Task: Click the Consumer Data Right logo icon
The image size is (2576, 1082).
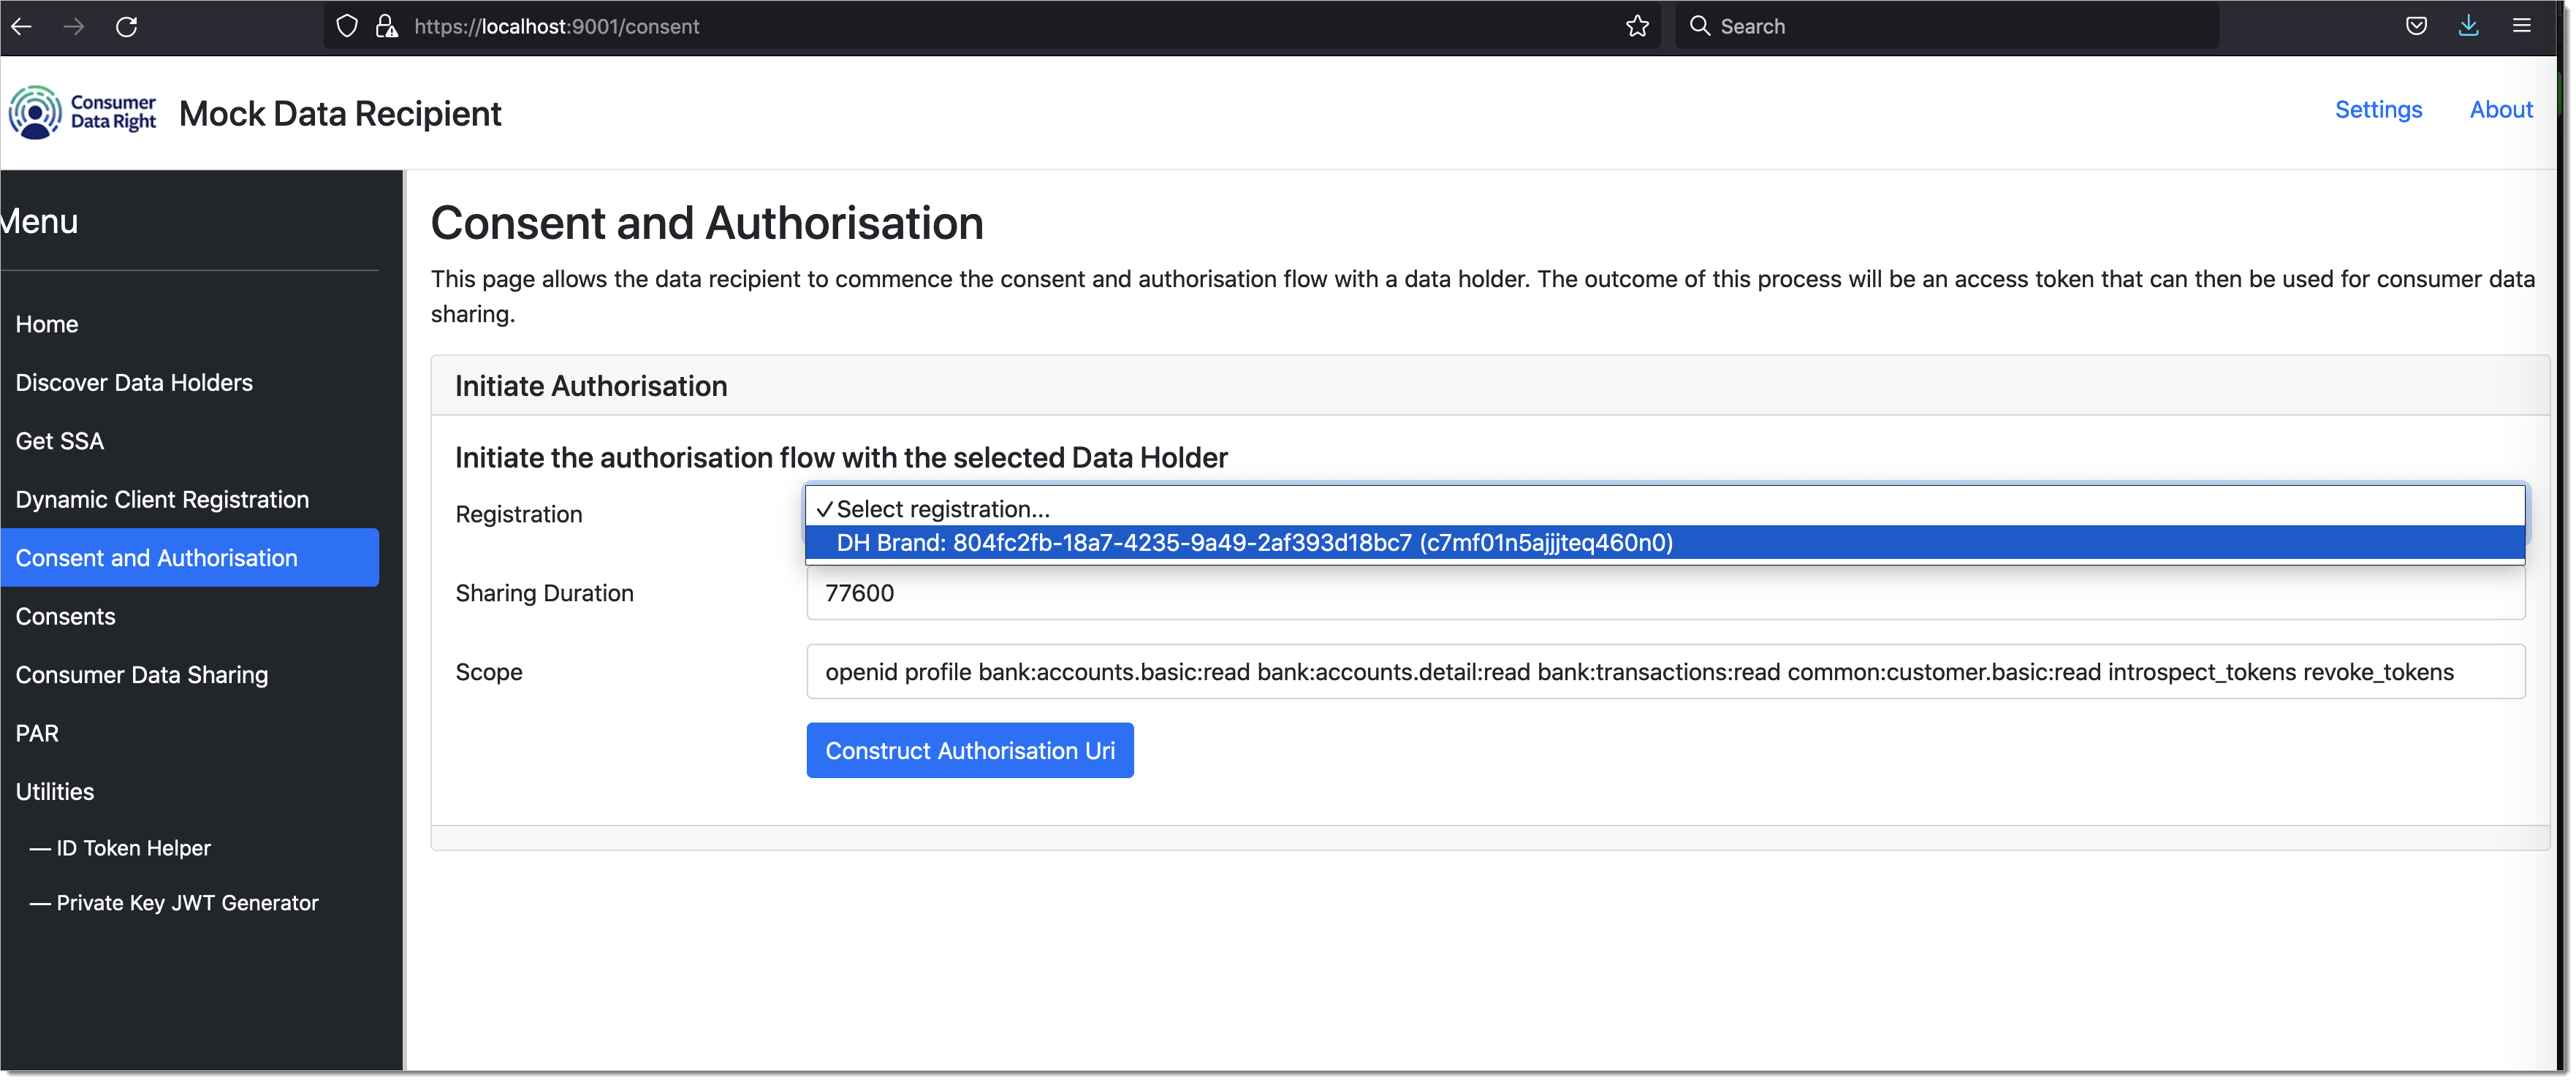Action: pyautogui.click(x=34, y=112)
